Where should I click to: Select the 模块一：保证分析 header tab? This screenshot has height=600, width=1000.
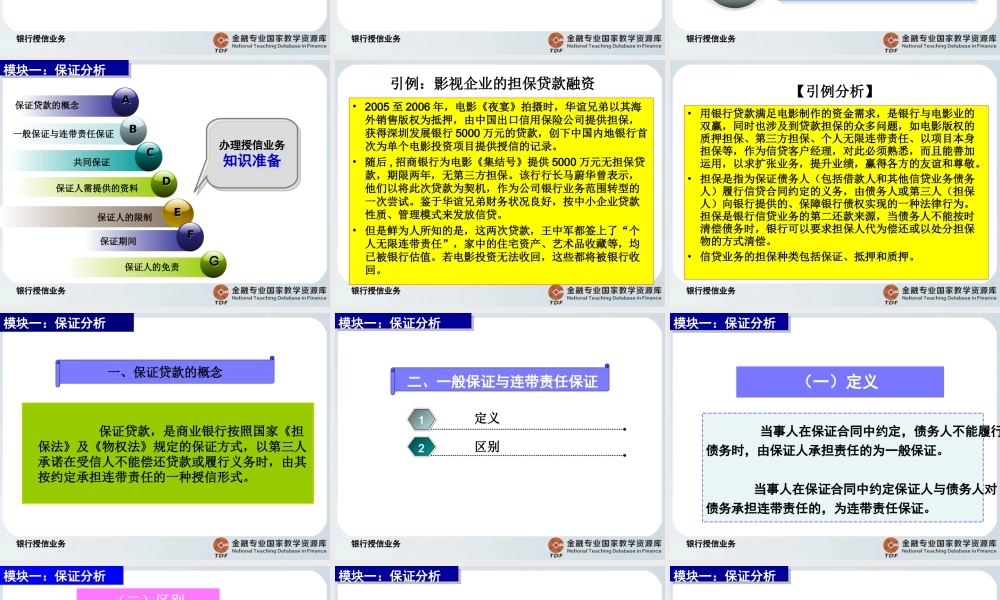click(x=65, y=70)
